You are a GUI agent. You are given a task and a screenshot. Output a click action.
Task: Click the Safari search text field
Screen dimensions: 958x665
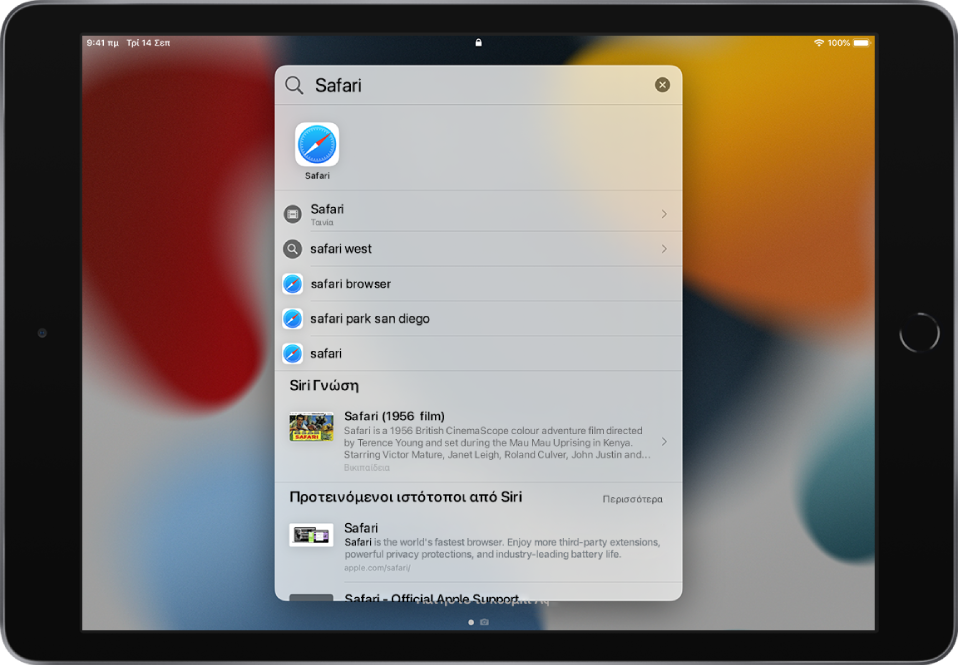tap(478, 85)
